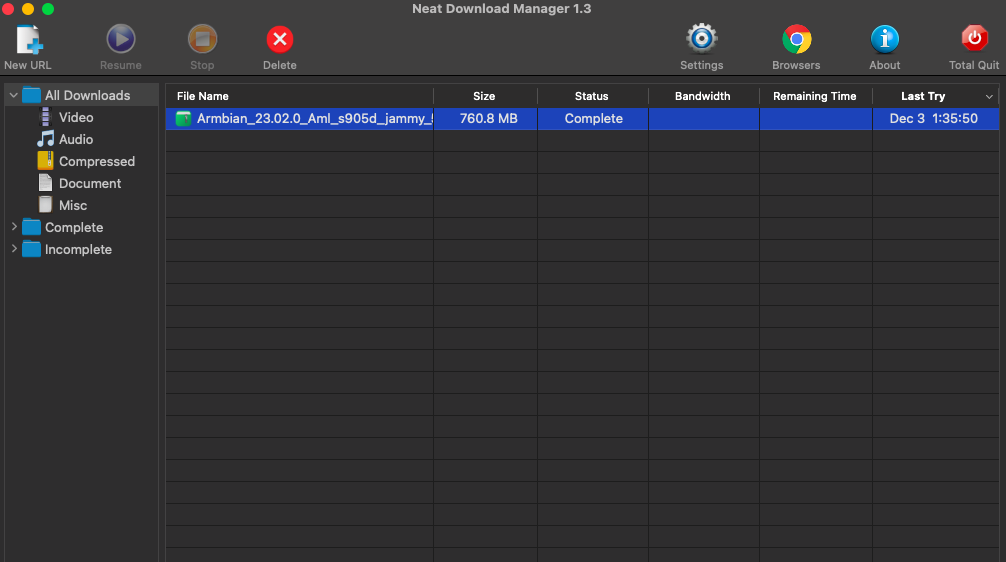This screenshot has width=1006, height=562.
Task: Click the Complete folder icon
Action: (x=31, y=227)
